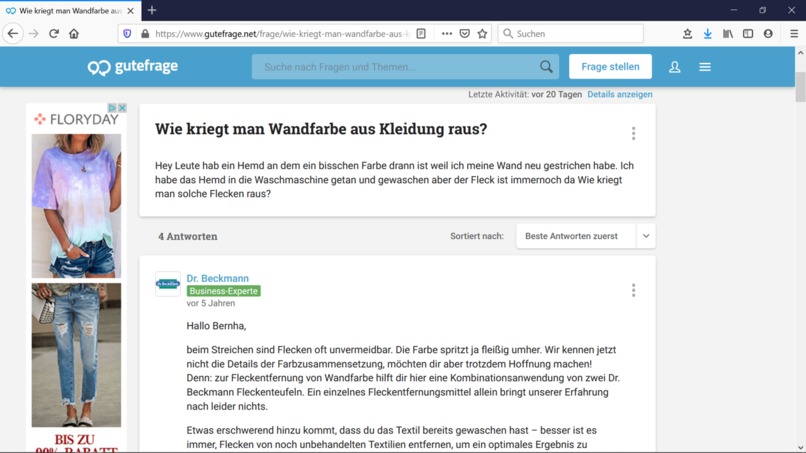
Task: Open the Firefox library icon
Action: [x=728, y=34]
